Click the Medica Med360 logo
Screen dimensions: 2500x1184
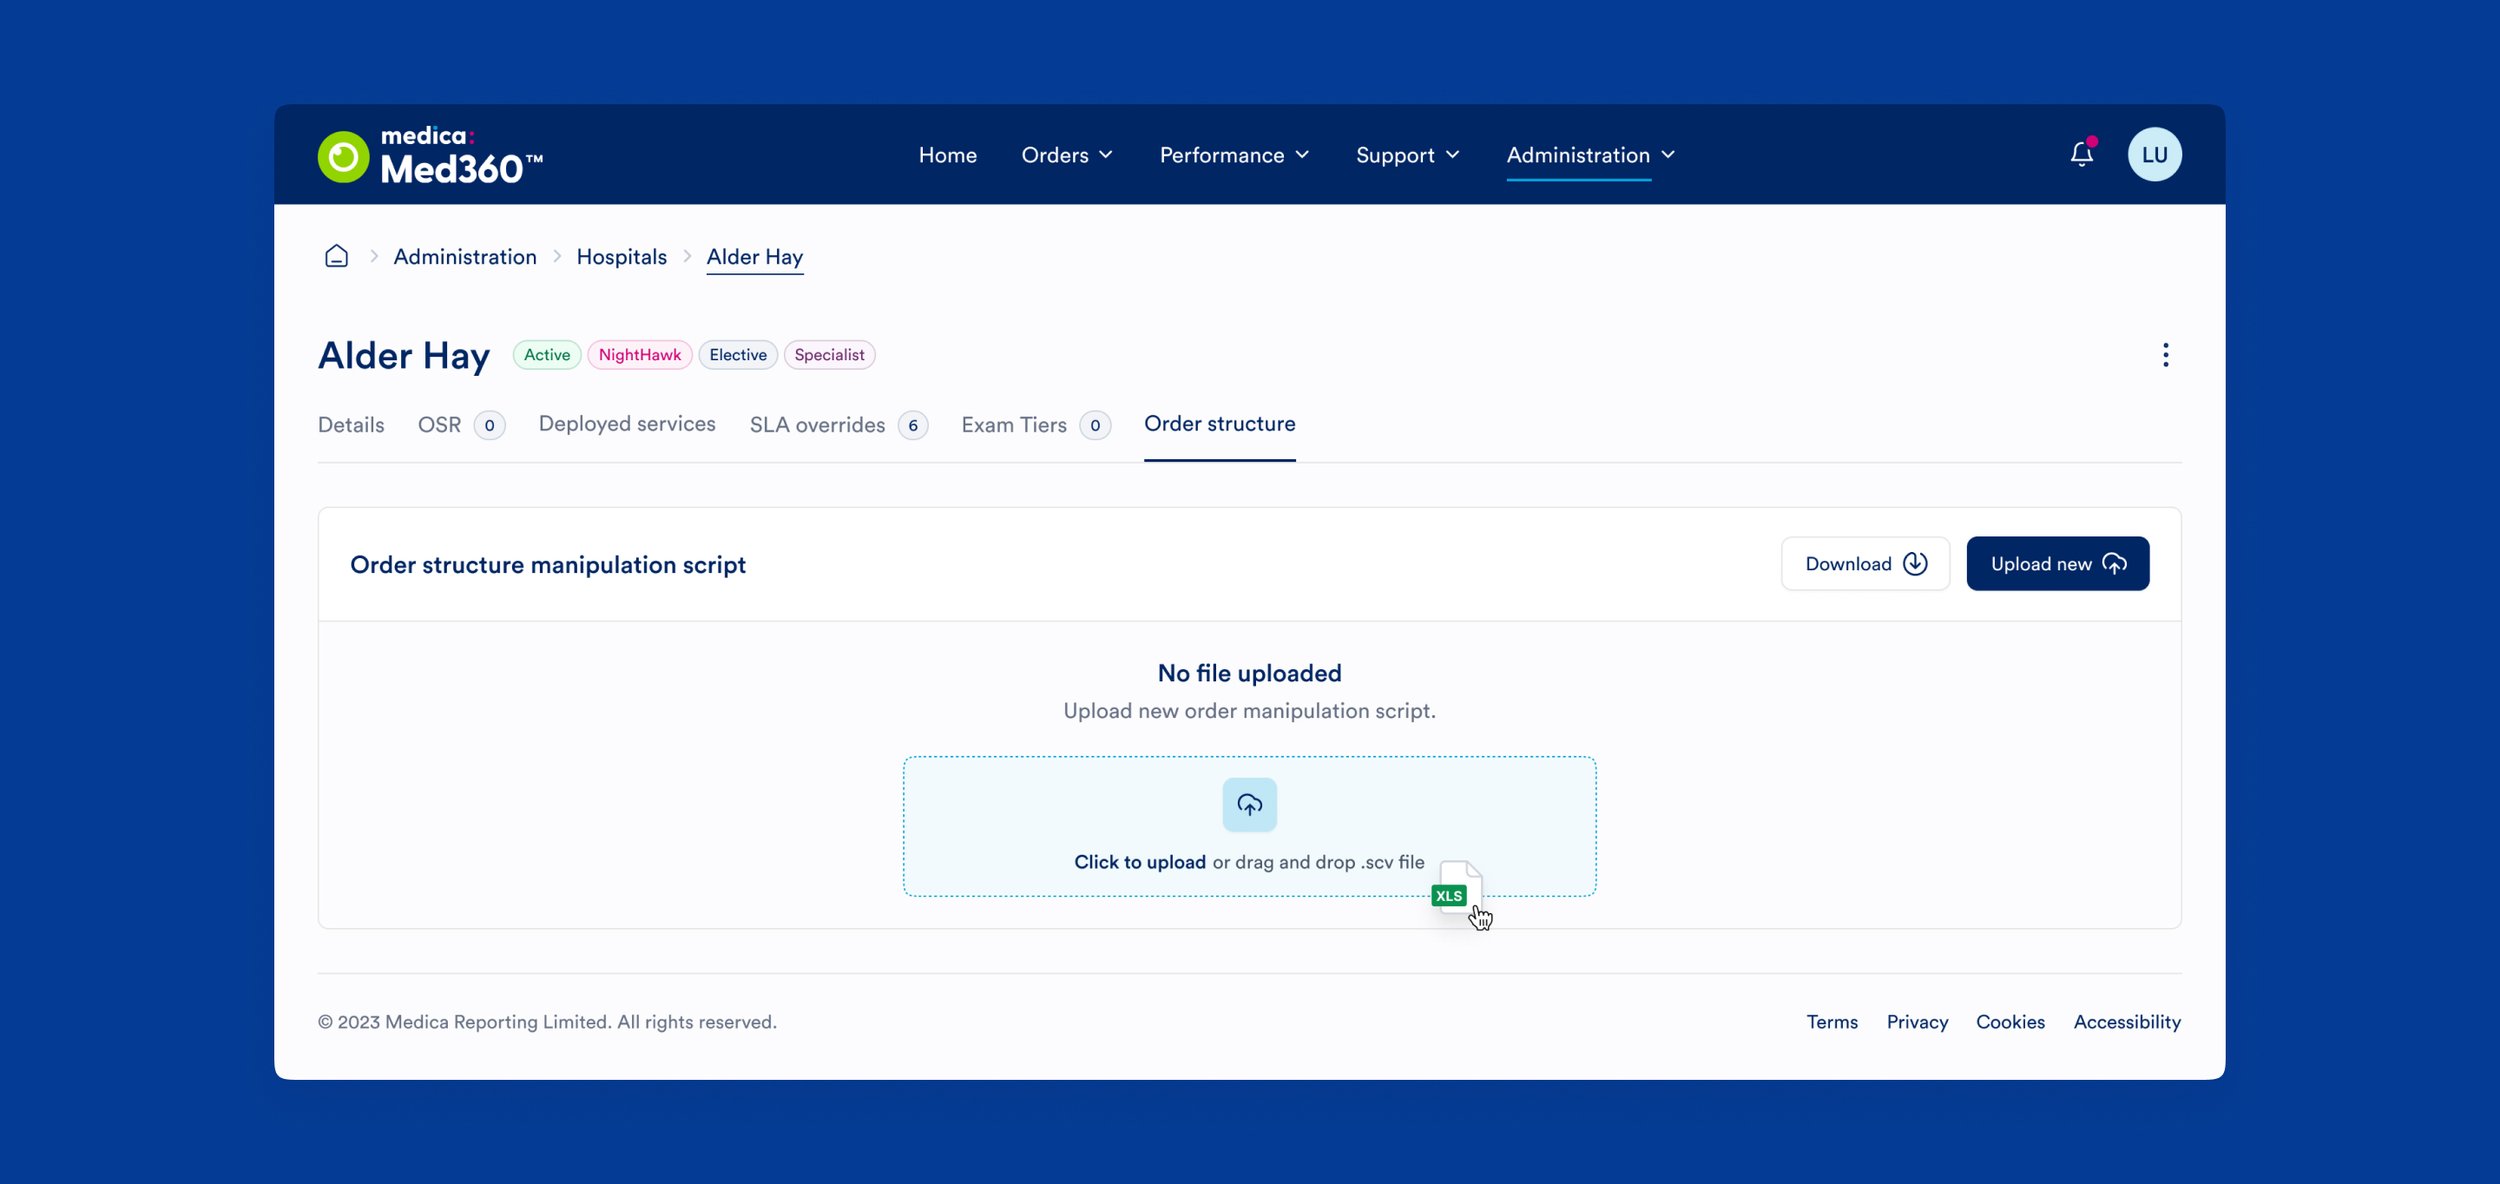tap(430, 155)
